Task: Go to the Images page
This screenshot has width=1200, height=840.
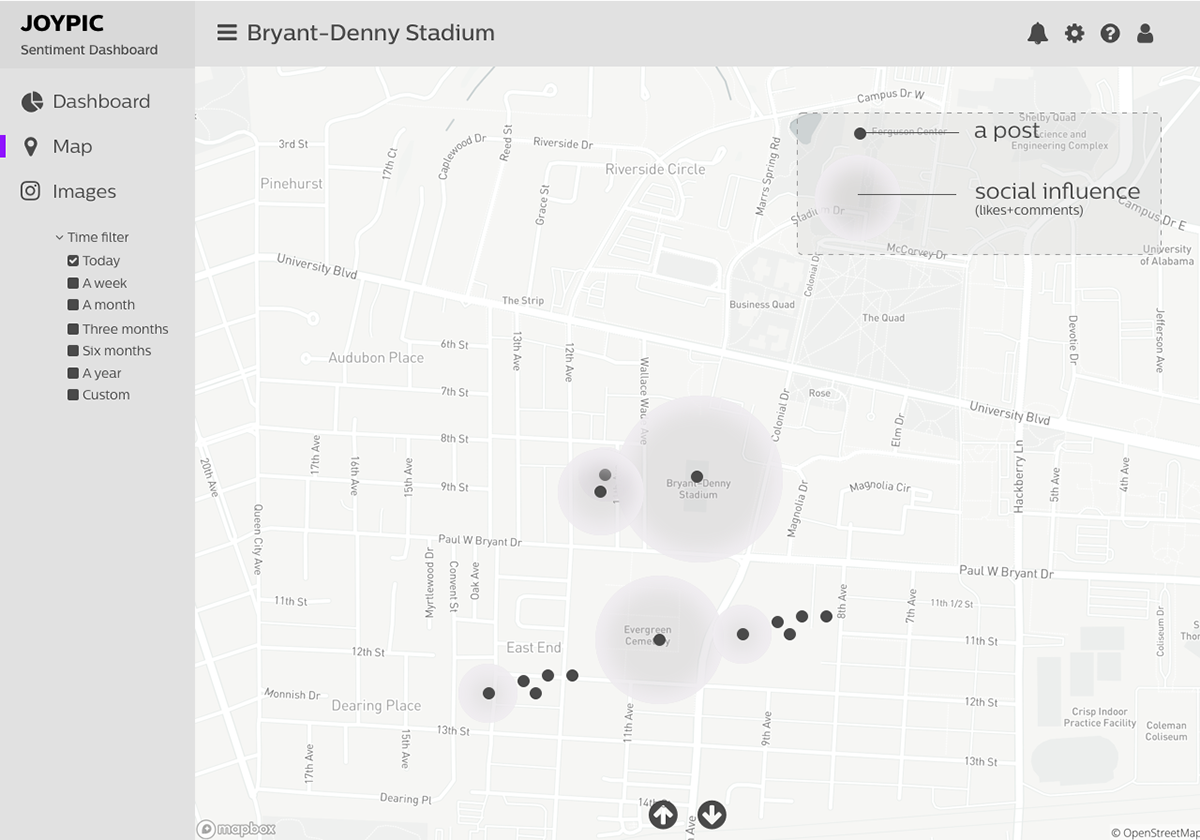Action: 84,191
